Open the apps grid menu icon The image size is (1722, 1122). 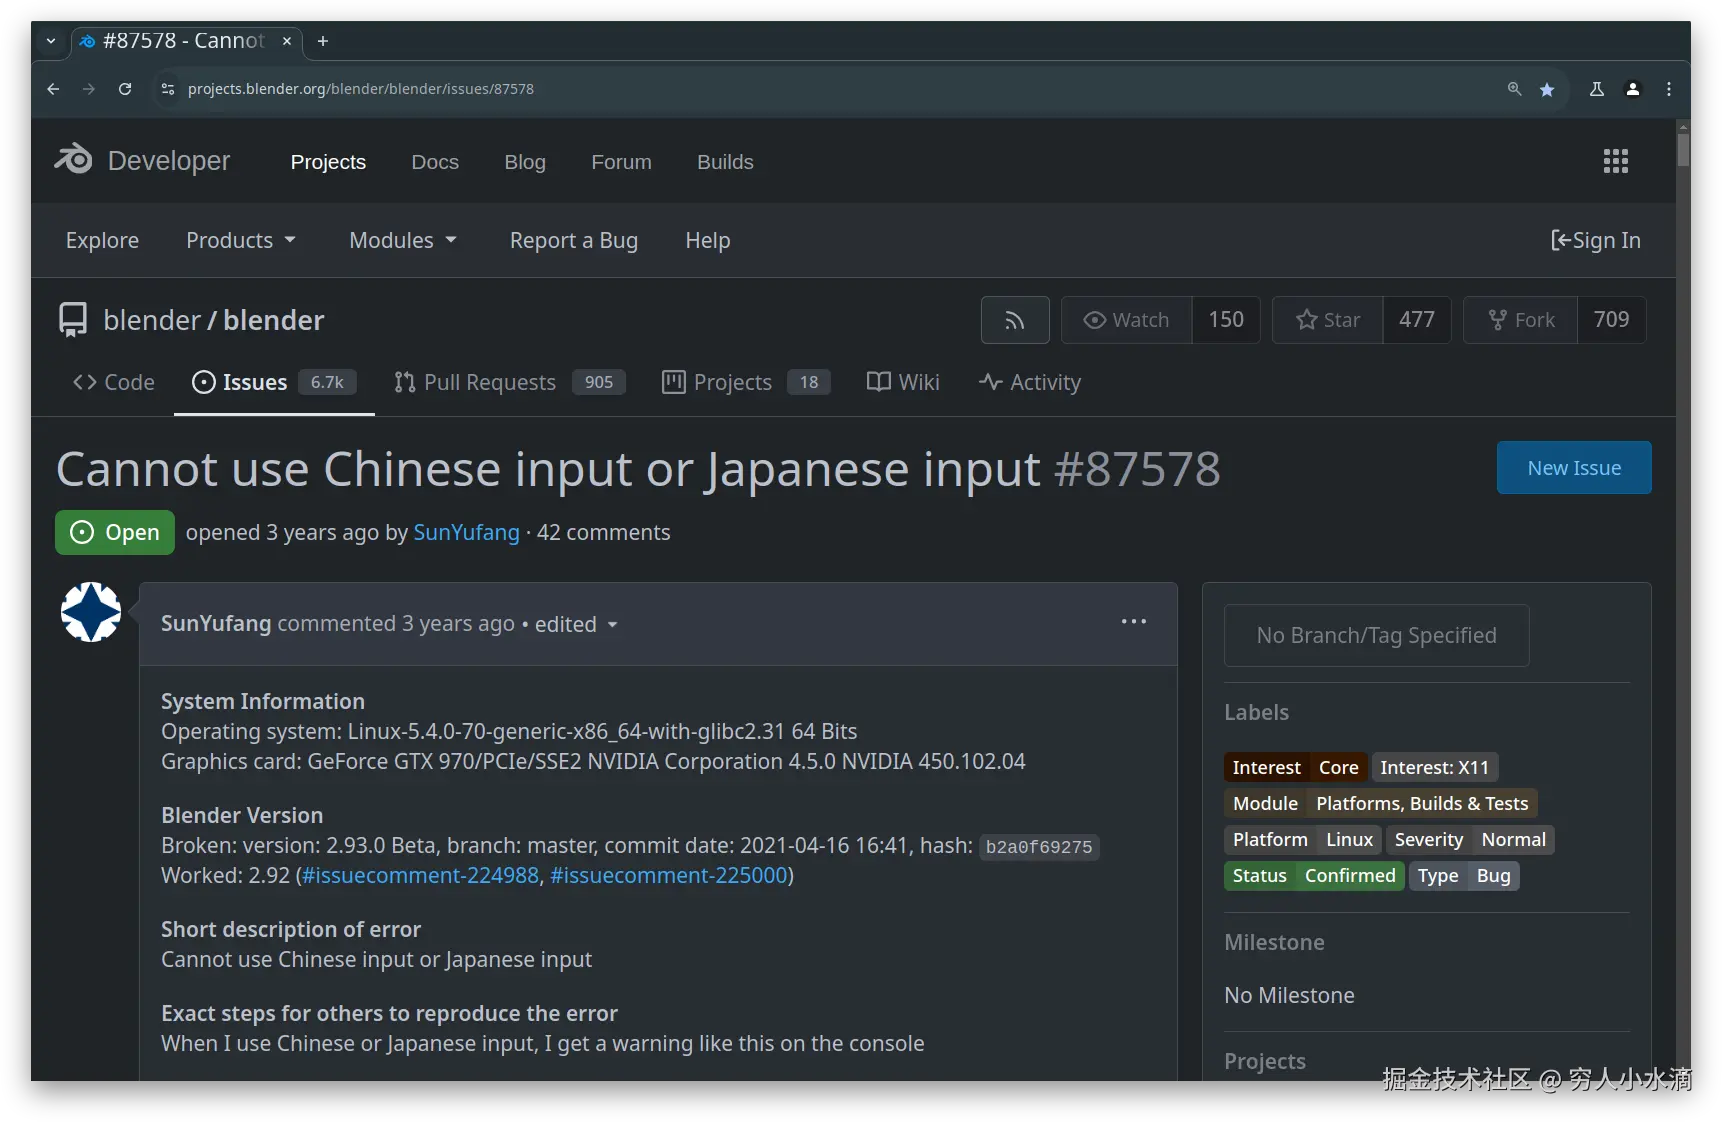point(1616,161)
